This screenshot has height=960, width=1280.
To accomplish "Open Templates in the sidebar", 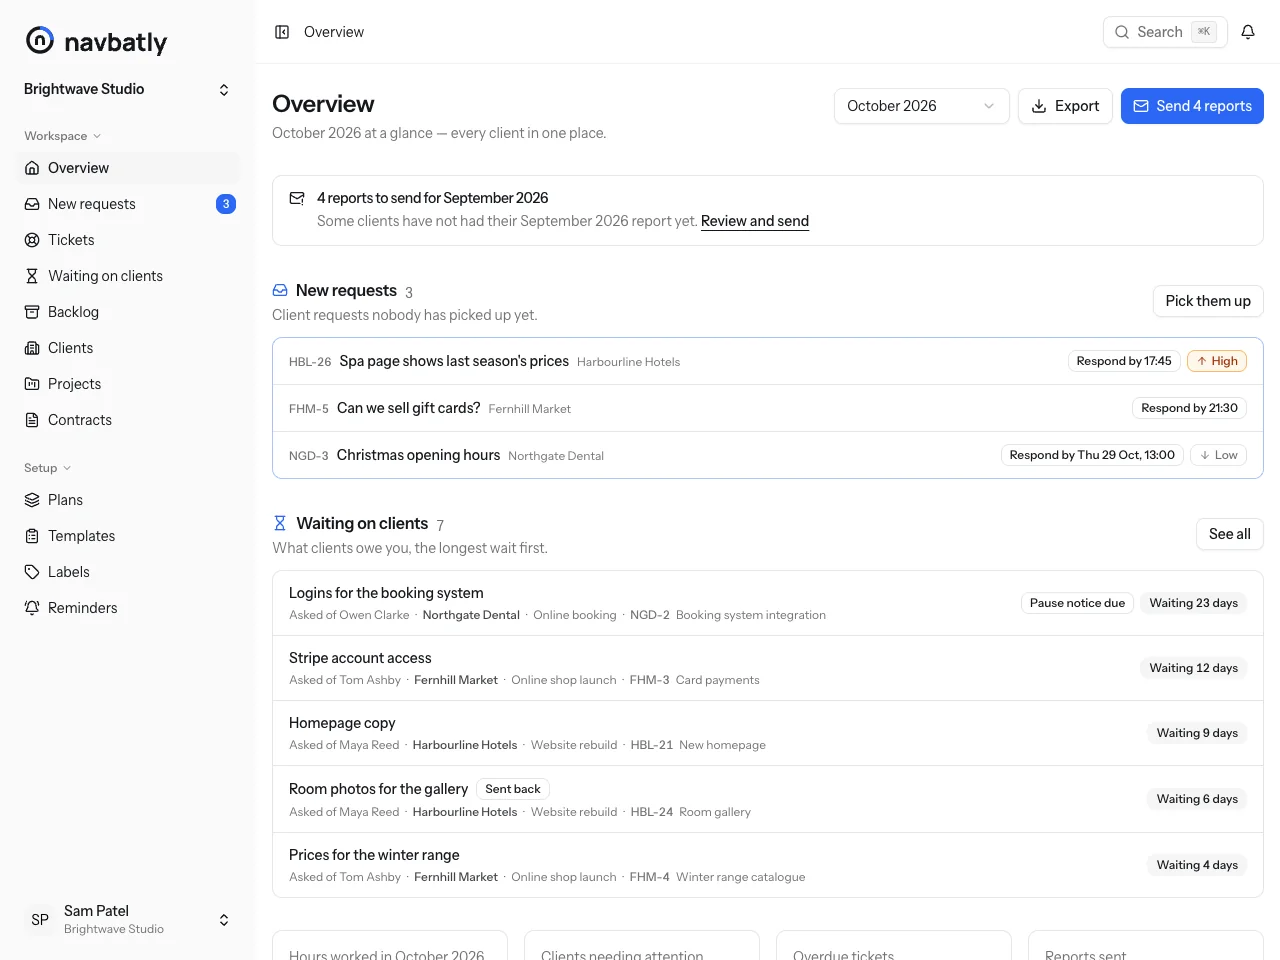I will (127, 536).
